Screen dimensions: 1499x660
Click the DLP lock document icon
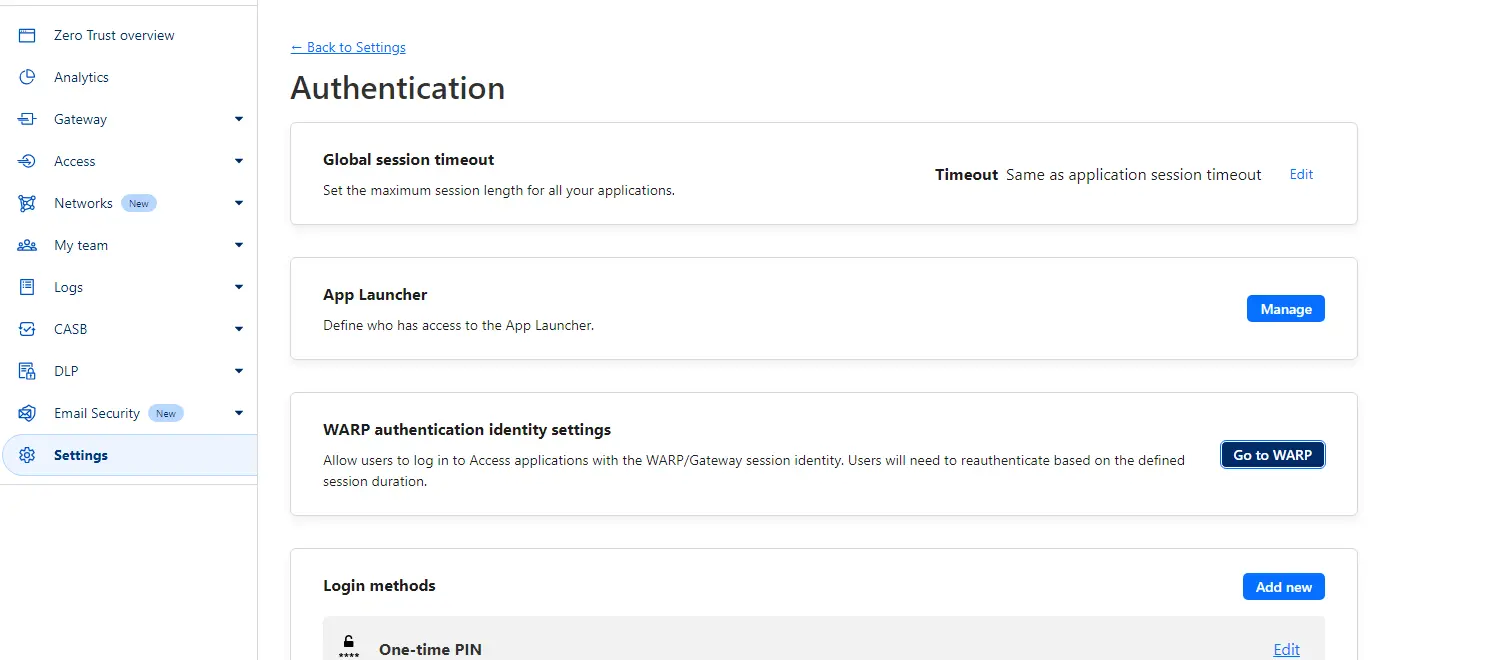pos(27,371)
